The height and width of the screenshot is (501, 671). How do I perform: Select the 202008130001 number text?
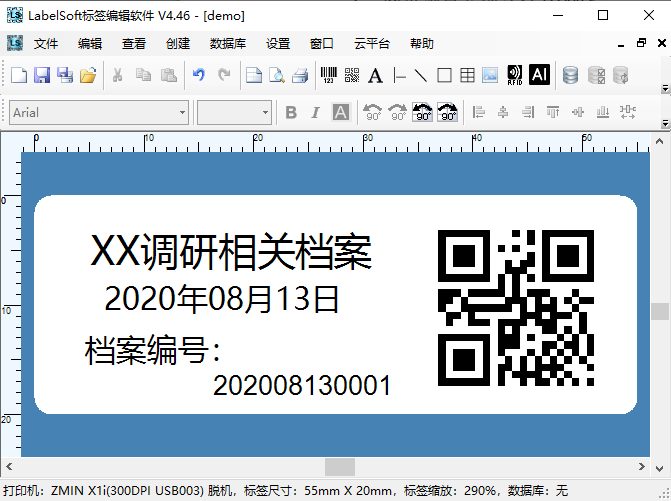[302, 385]
